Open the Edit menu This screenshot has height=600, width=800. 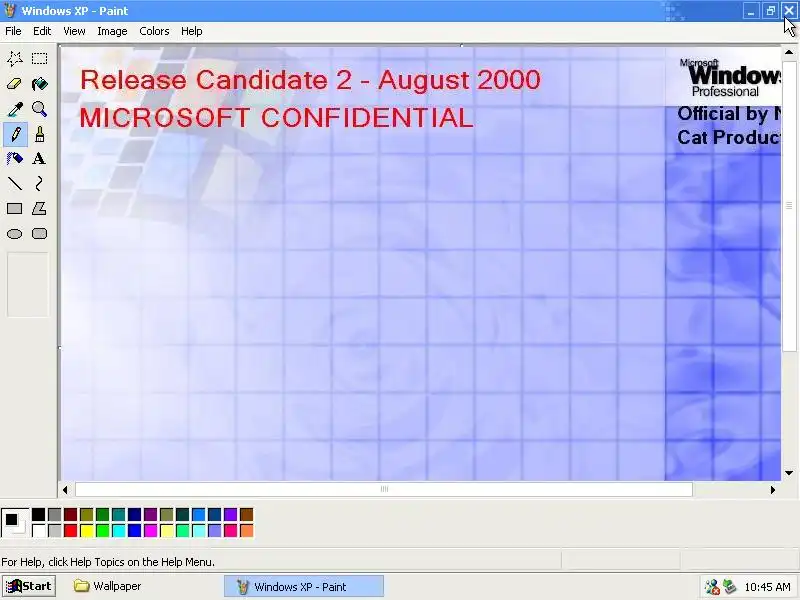point(42,31)
